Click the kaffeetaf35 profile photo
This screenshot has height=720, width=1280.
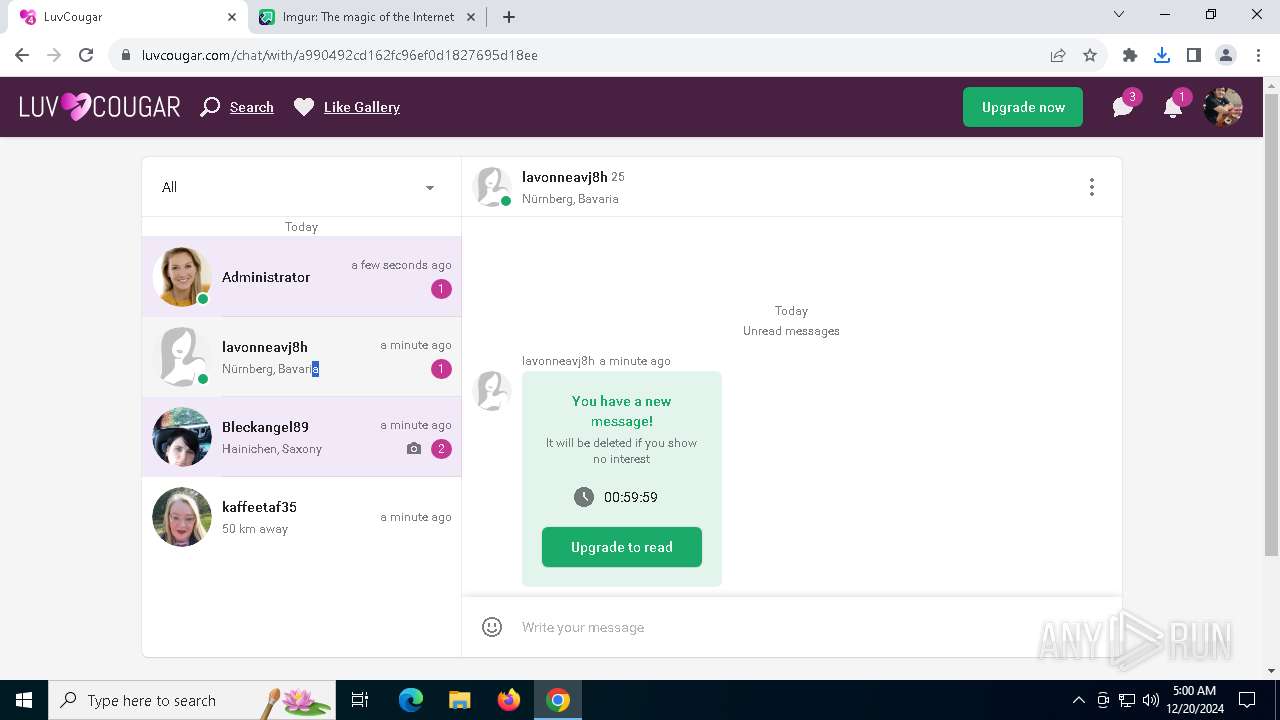point(182,517)
